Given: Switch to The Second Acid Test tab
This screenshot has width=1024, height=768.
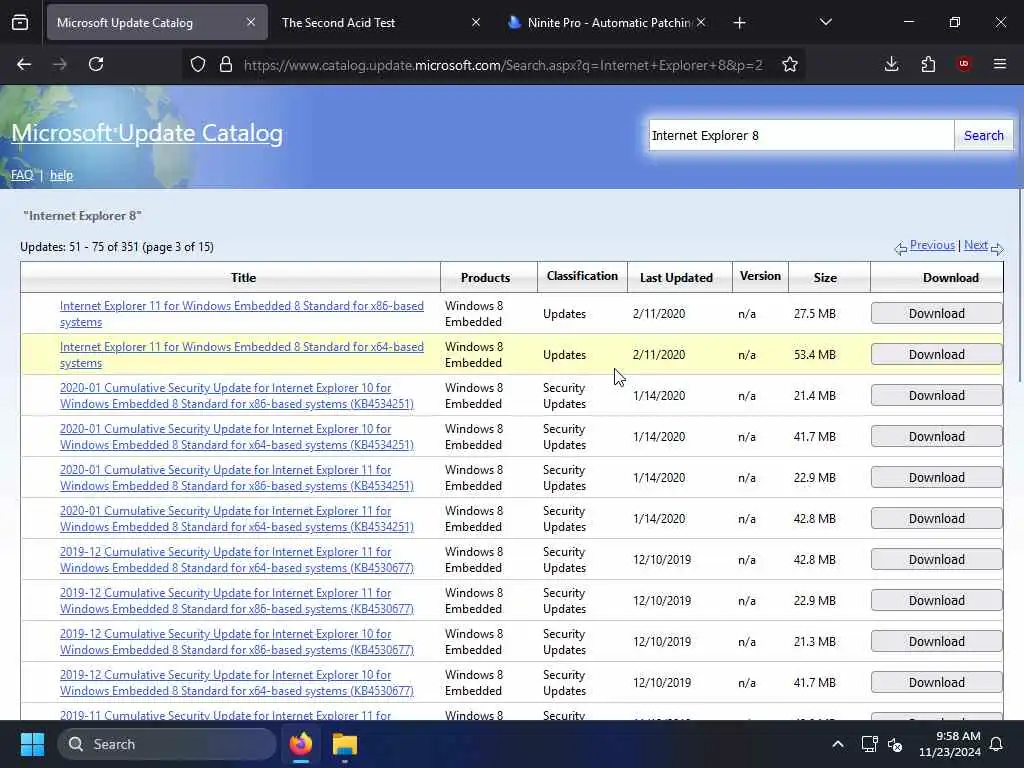Looking at the screenshot, I should pyautogui.click(x=381, y=22).
